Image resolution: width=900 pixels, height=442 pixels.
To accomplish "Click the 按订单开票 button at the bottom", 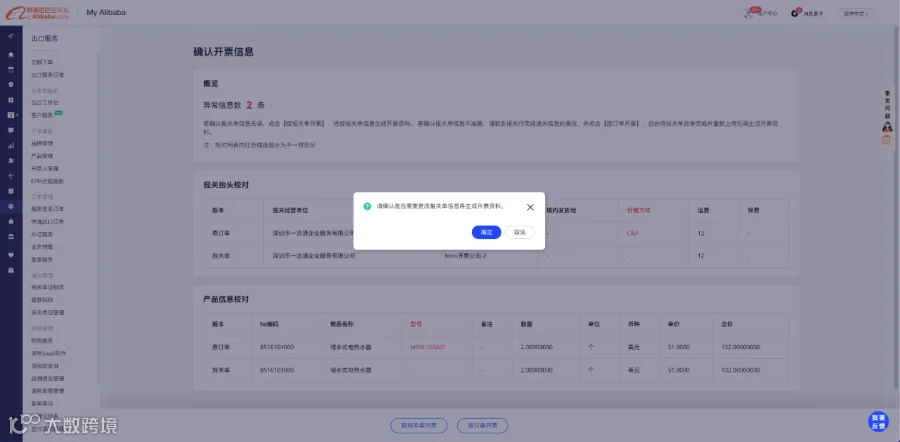I will click(x=482, y=426).
